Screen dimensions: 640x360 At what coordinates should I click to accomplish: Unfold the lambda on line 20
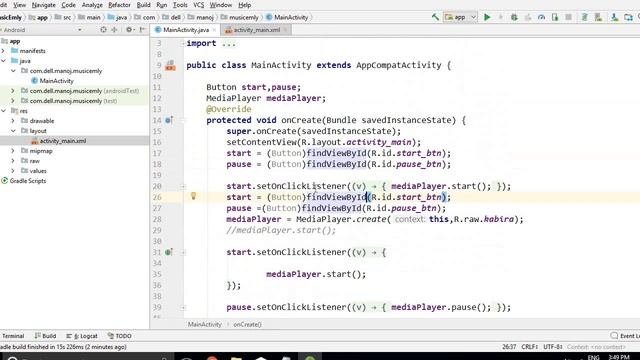tap(184, 187)
